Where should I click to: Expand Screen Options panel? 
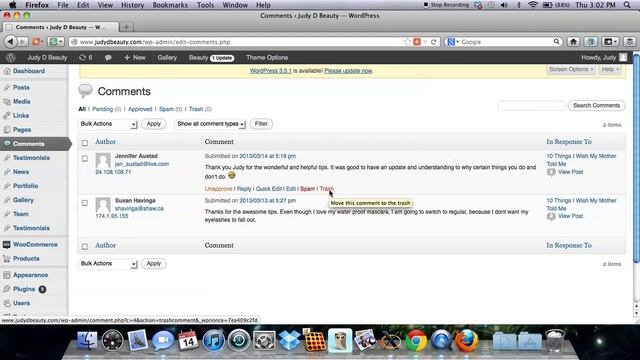[x=571, y=69]
